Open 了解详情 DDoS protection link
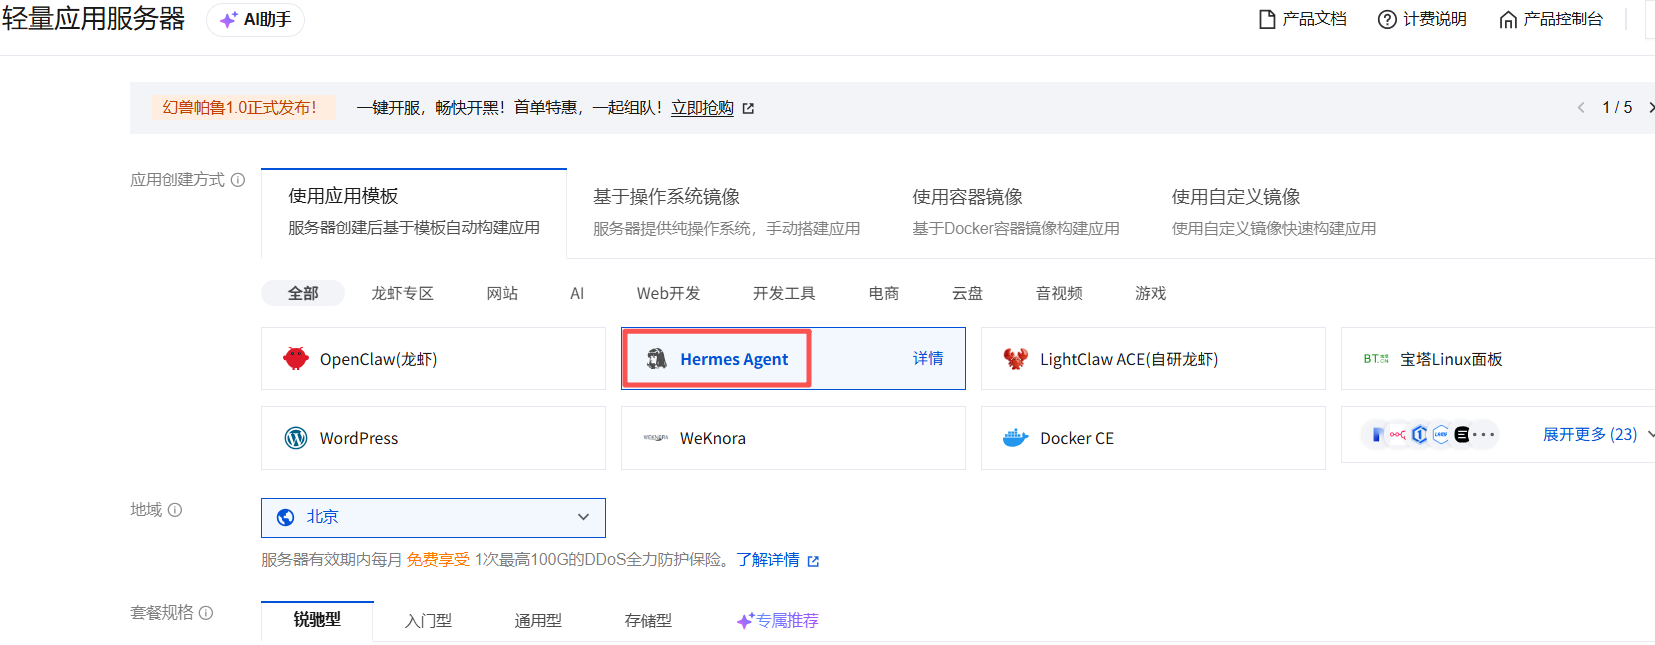The image size is (1655, 645). coord(768,560)
